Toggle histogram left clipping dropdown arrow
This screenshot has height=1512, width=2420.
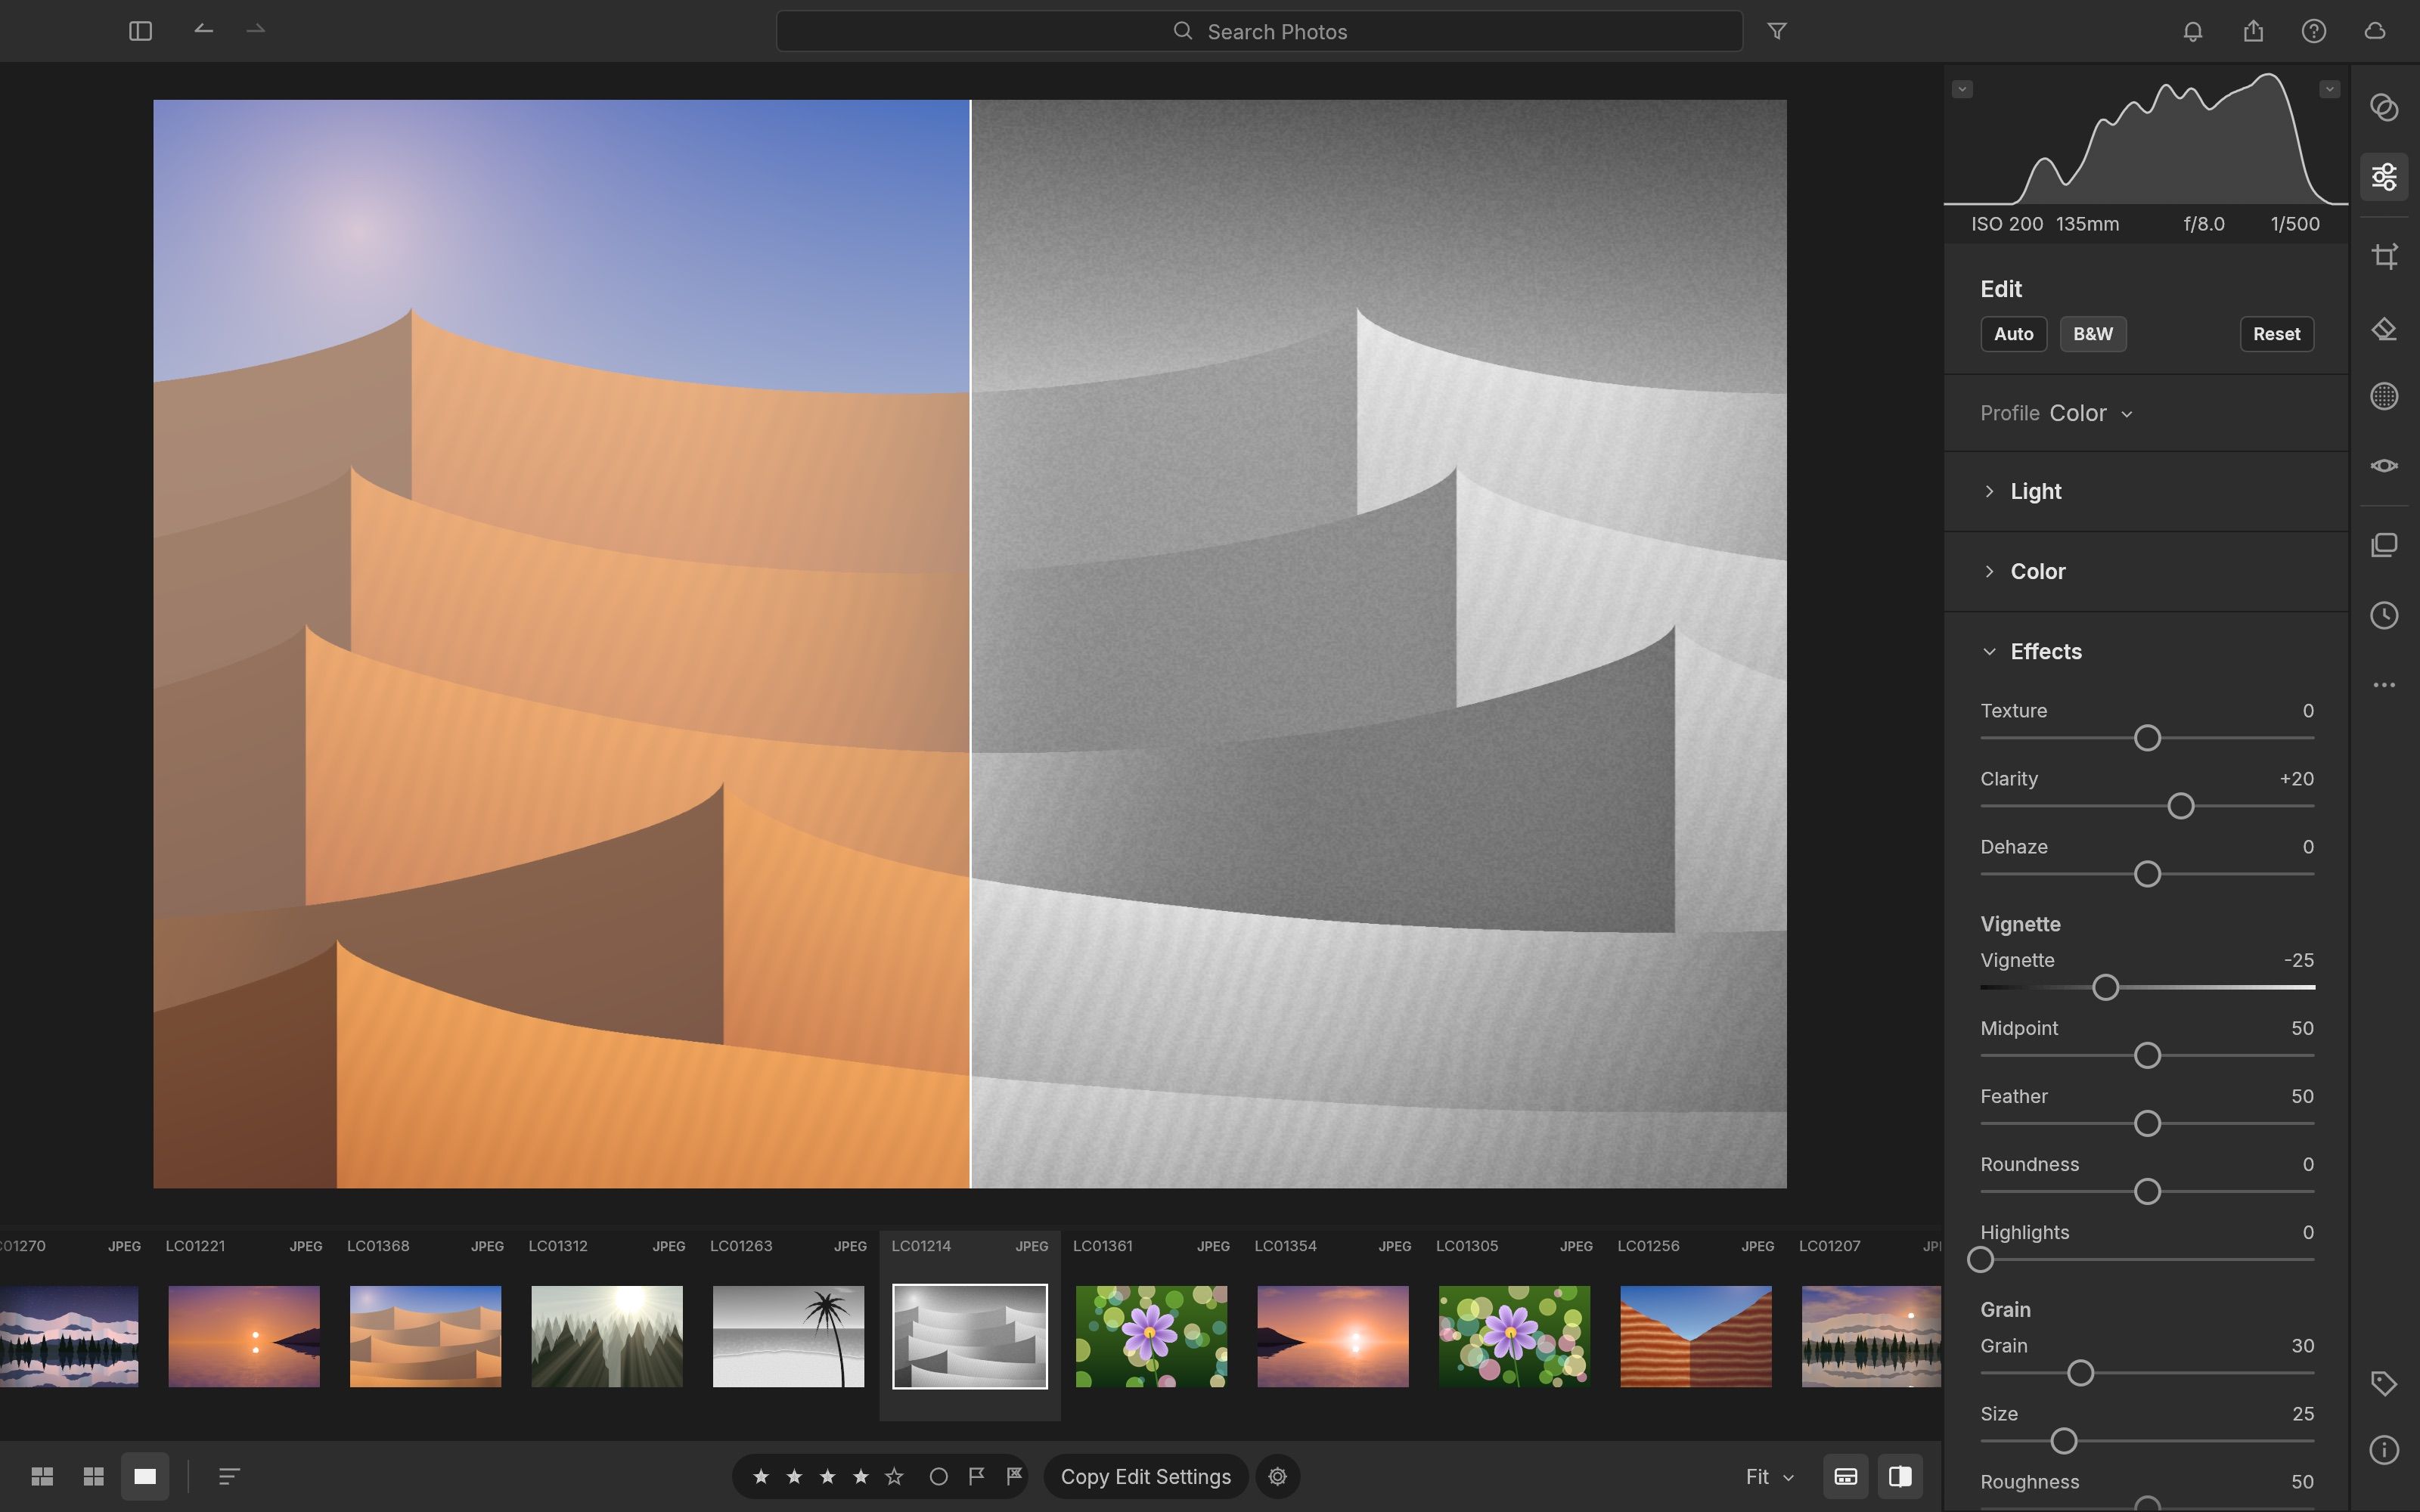click(x=1962, y=89)
